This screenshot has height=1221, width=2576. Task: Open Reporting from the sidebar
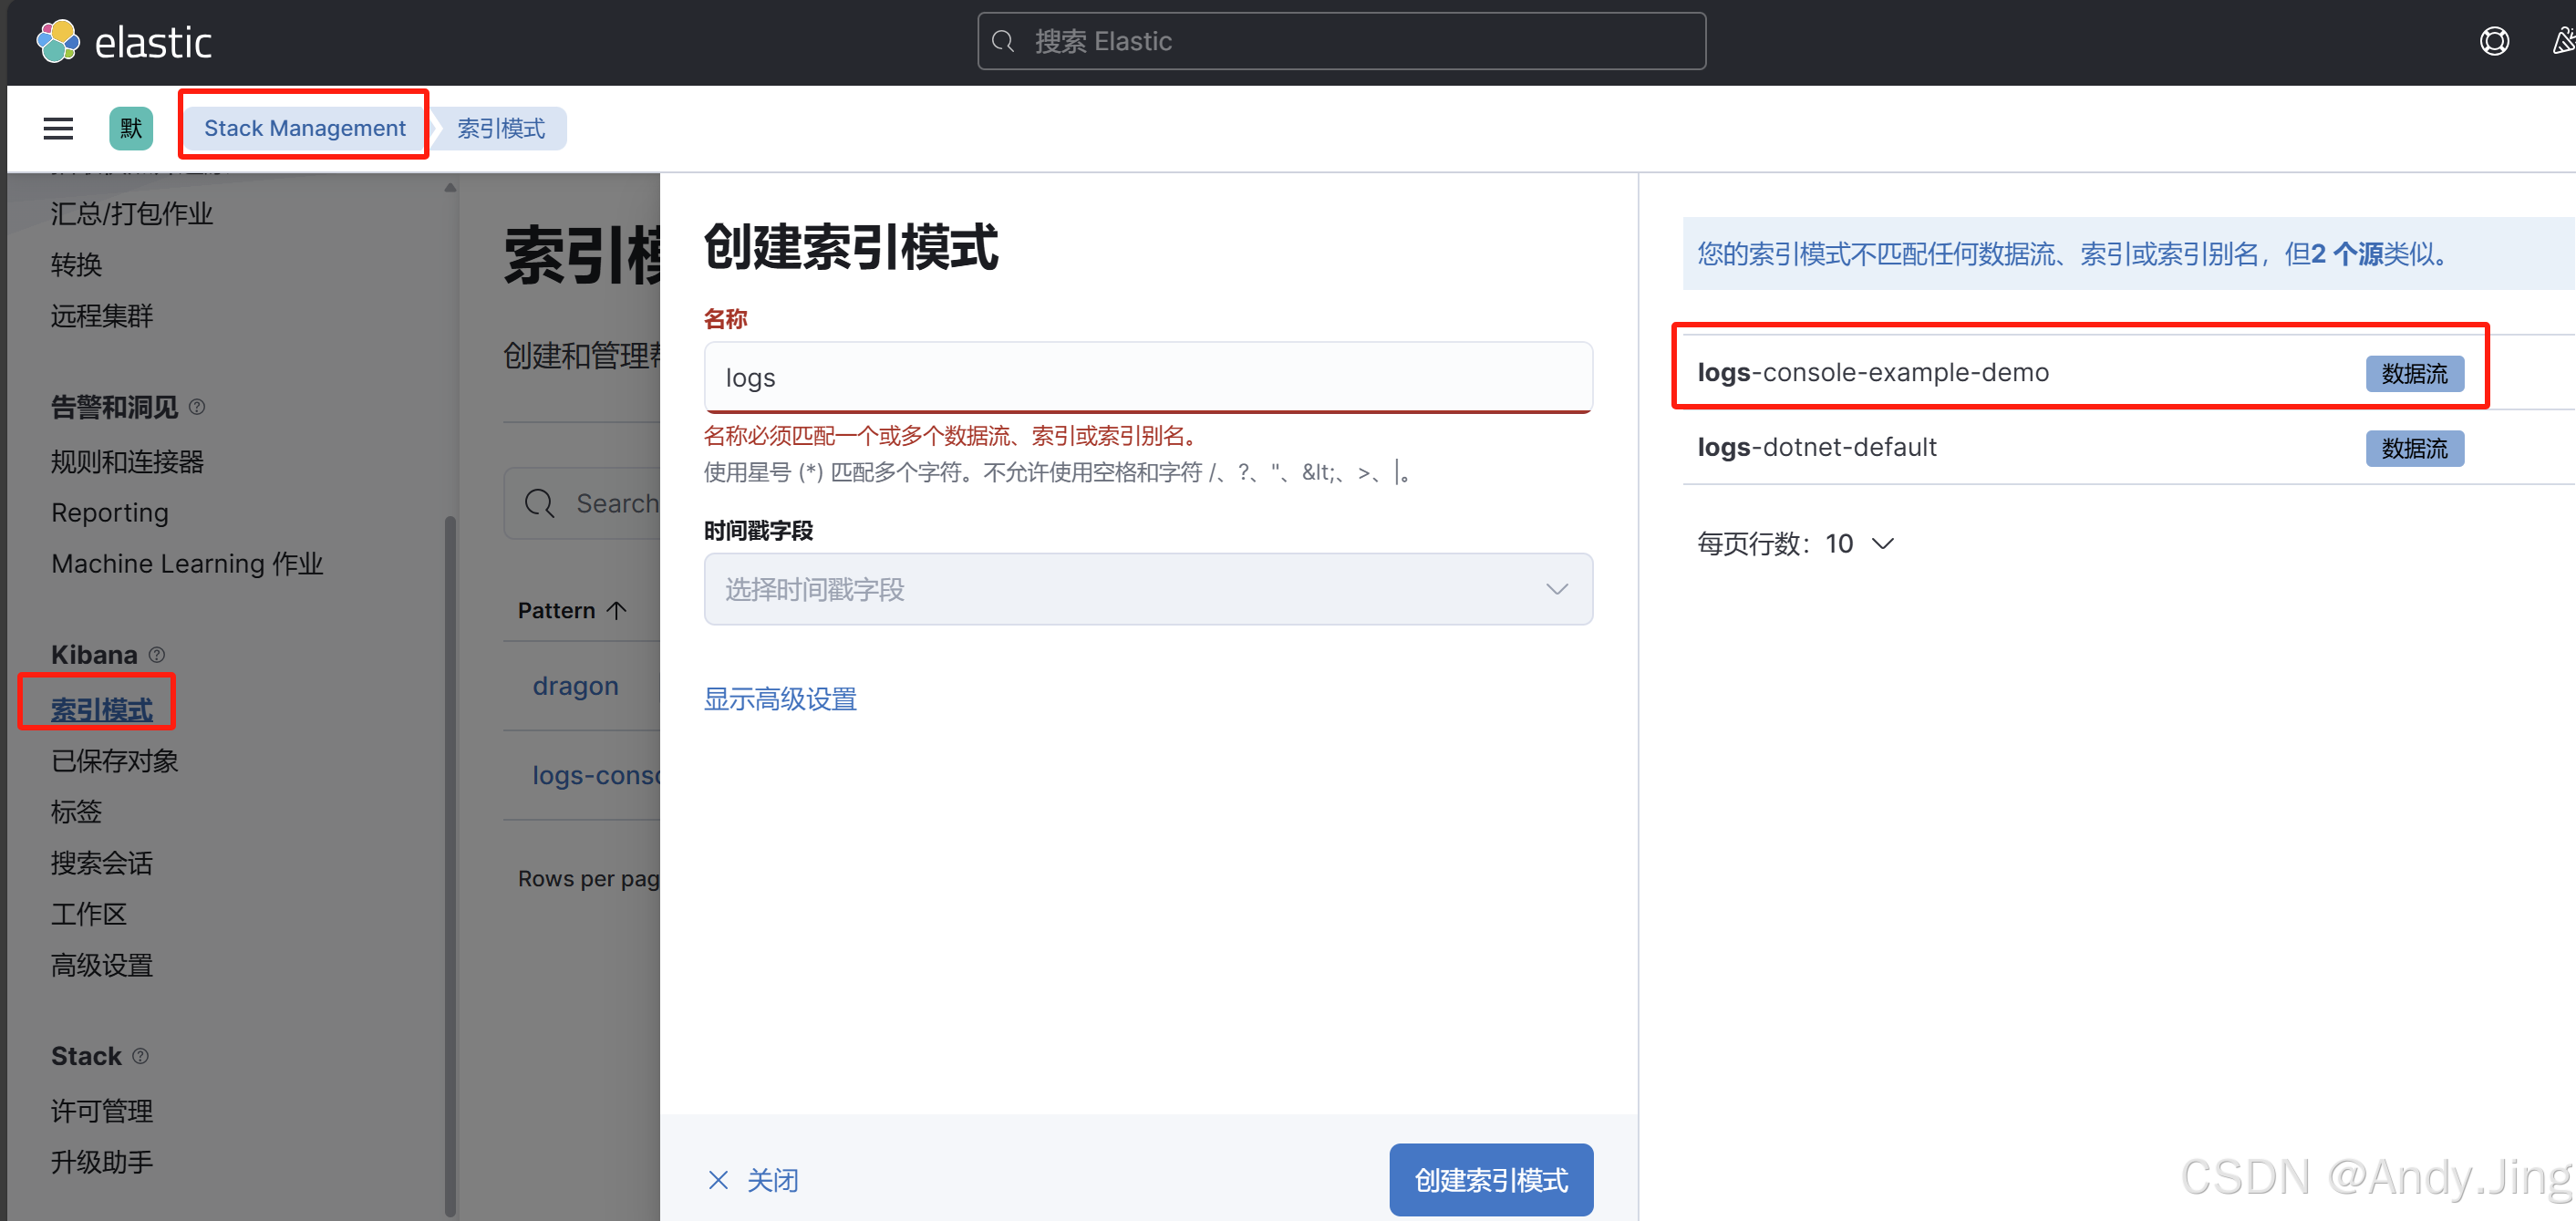point(110,512)
